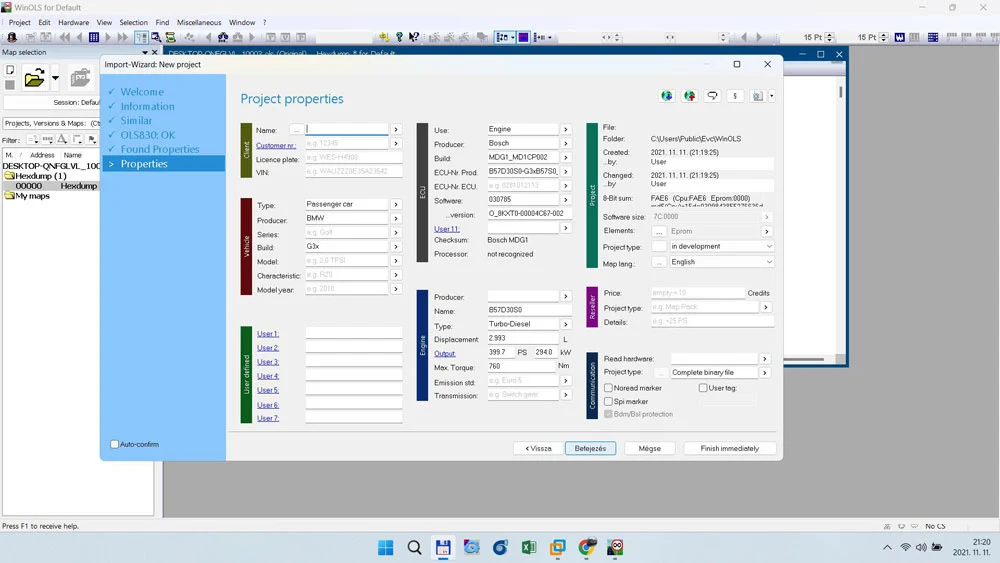Open the Project menu
The width and height of the screenshot is (1000, 563).
pyautogui.click(x=19, y=22)
